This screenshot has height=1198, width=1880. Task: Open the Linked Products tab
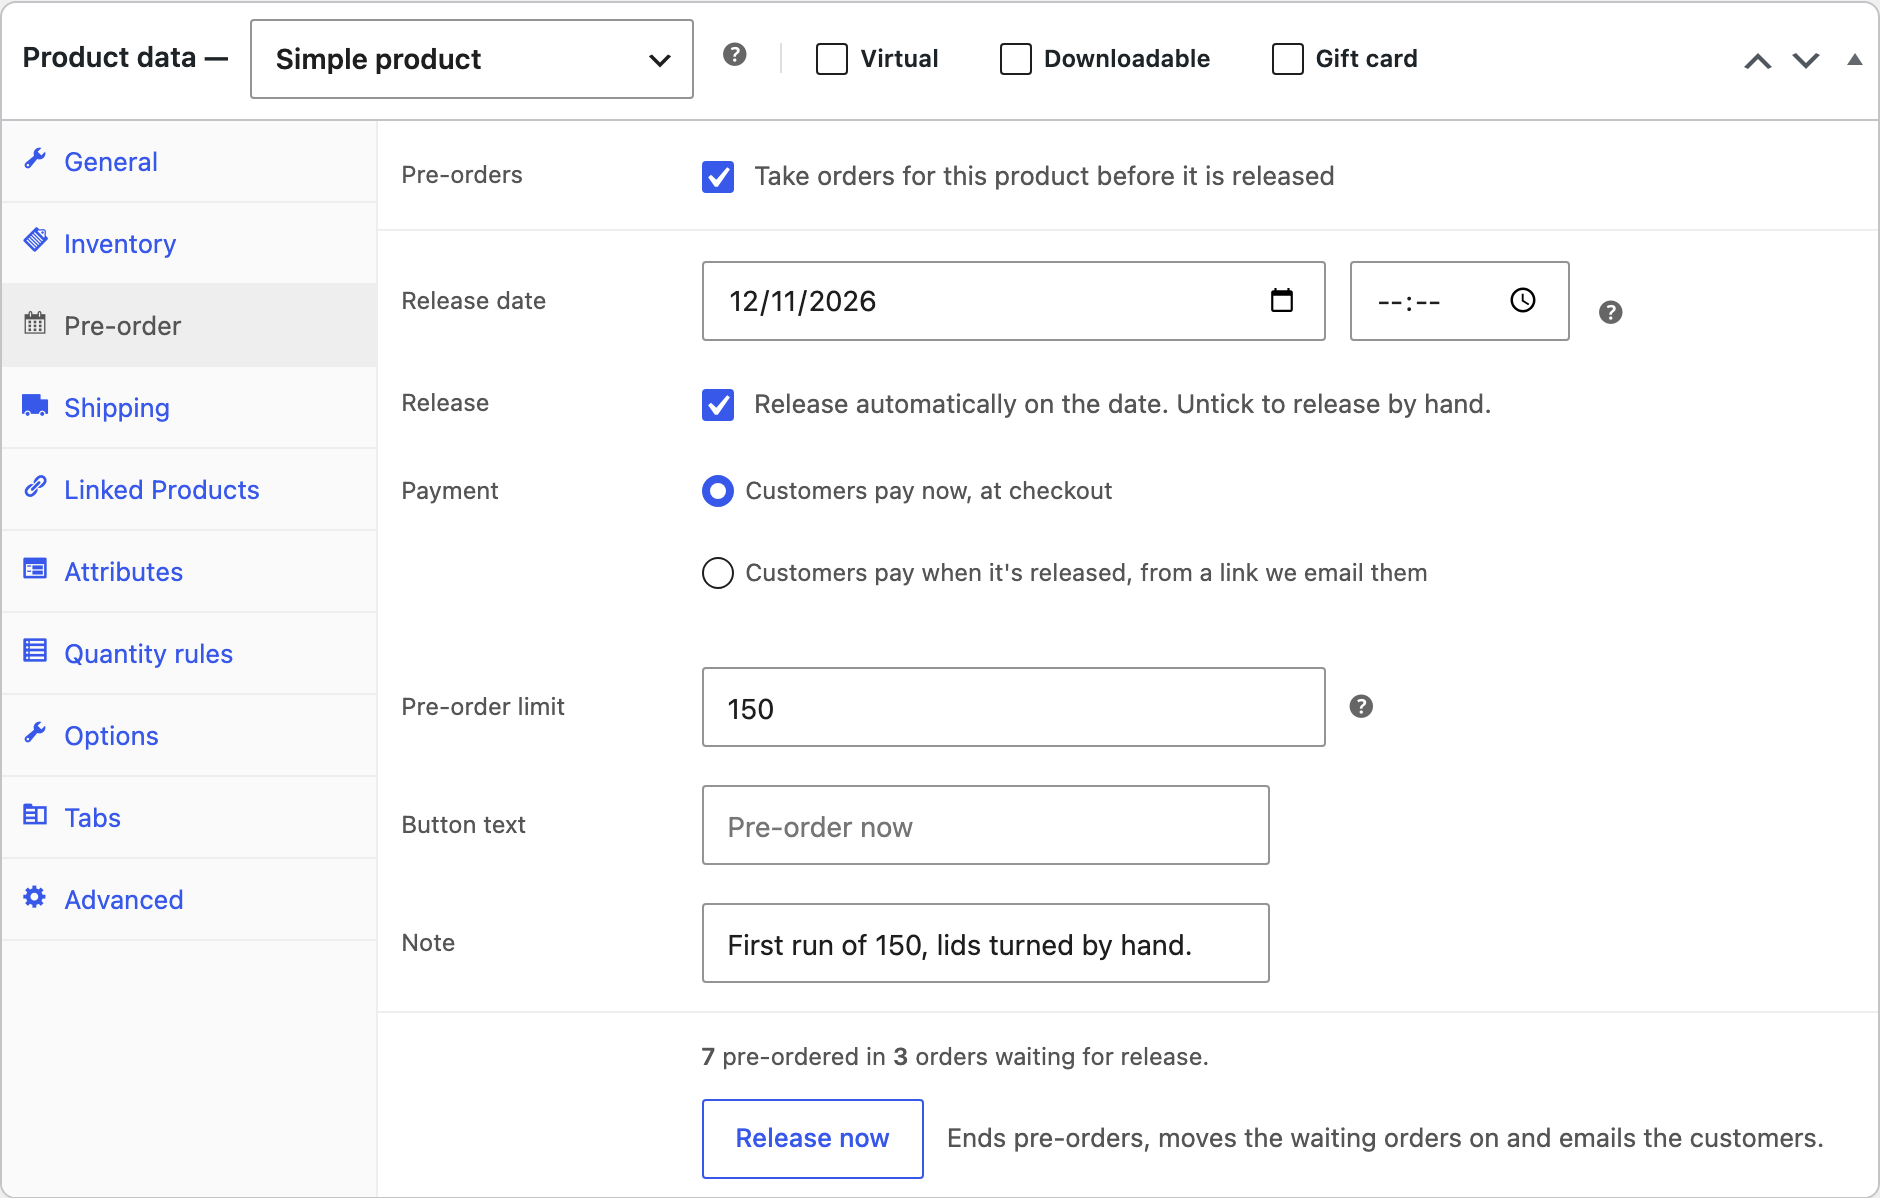coord(190,489)
